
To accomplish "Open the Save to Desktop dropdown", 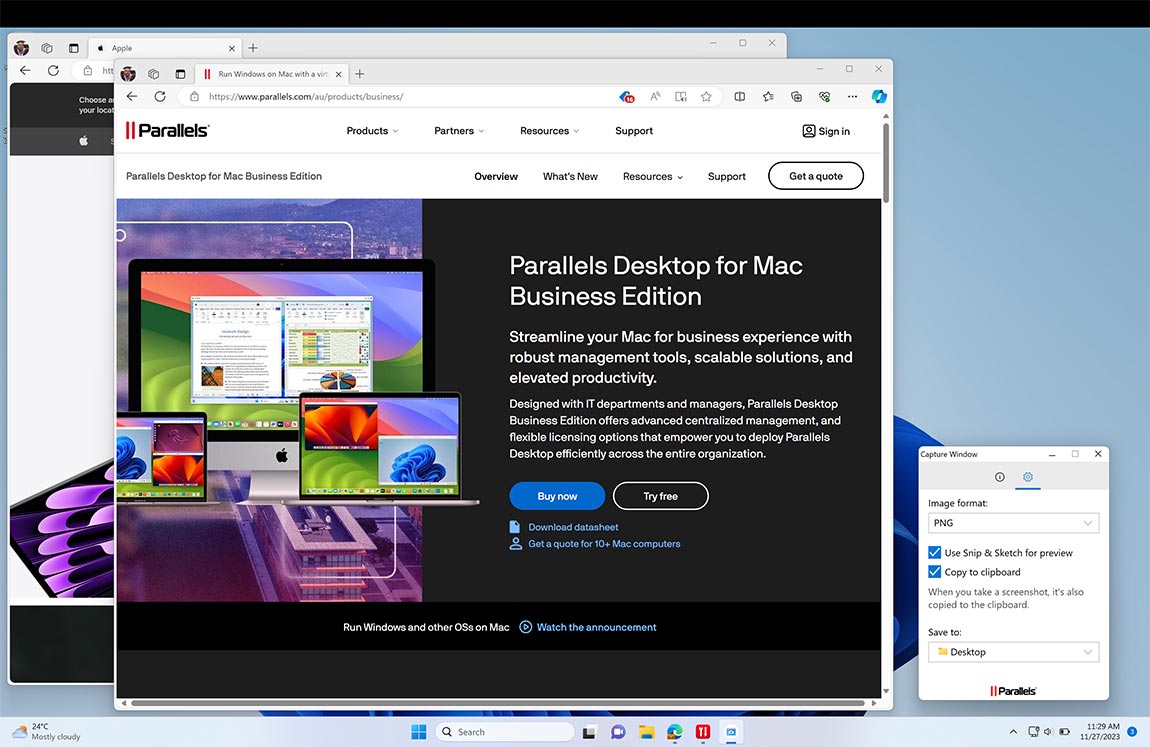I will [1013, 652].
